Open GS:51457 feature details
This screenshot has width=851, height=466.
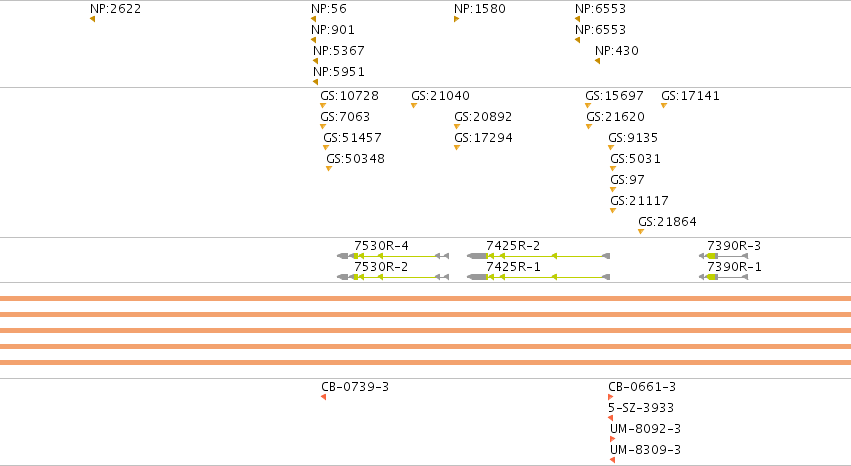click(352, 138)
